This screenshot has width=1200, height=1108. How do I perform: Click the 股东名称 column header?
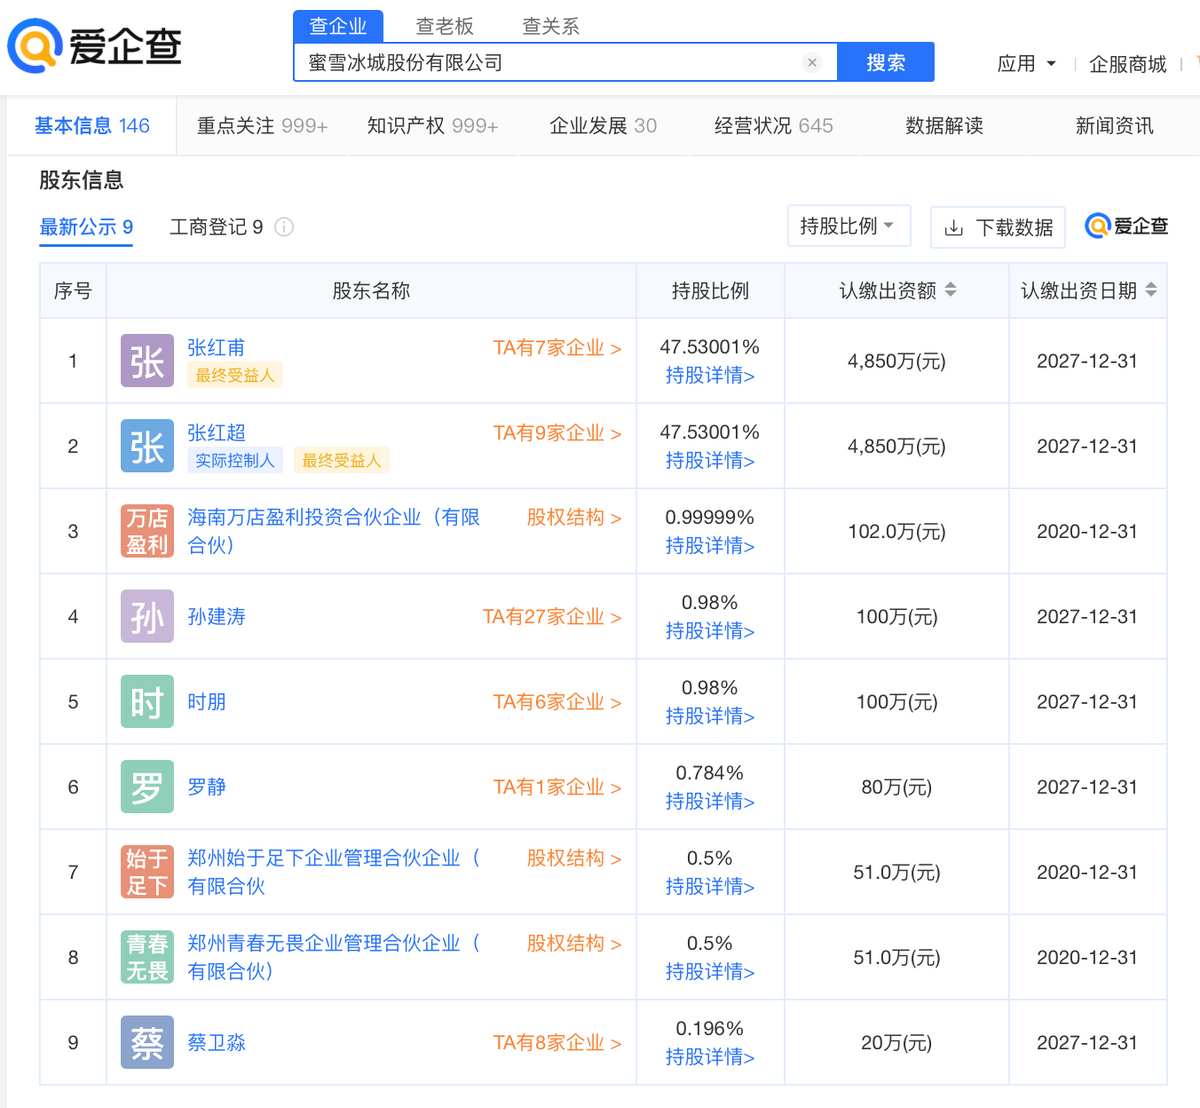pos(371,291)
